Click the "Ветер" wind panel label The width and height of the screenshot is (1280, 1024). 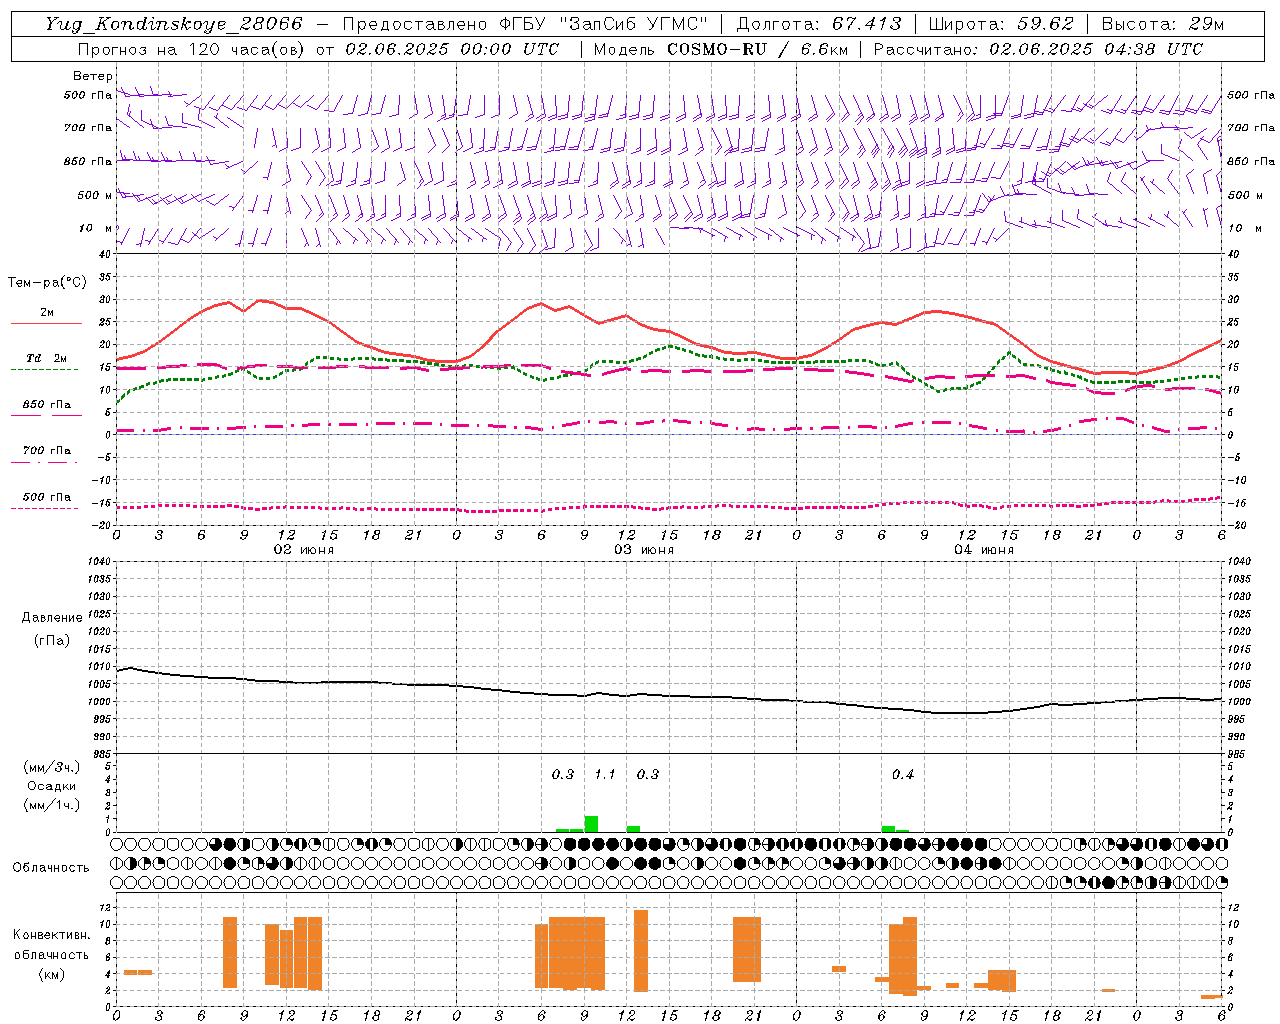[93, 76]
